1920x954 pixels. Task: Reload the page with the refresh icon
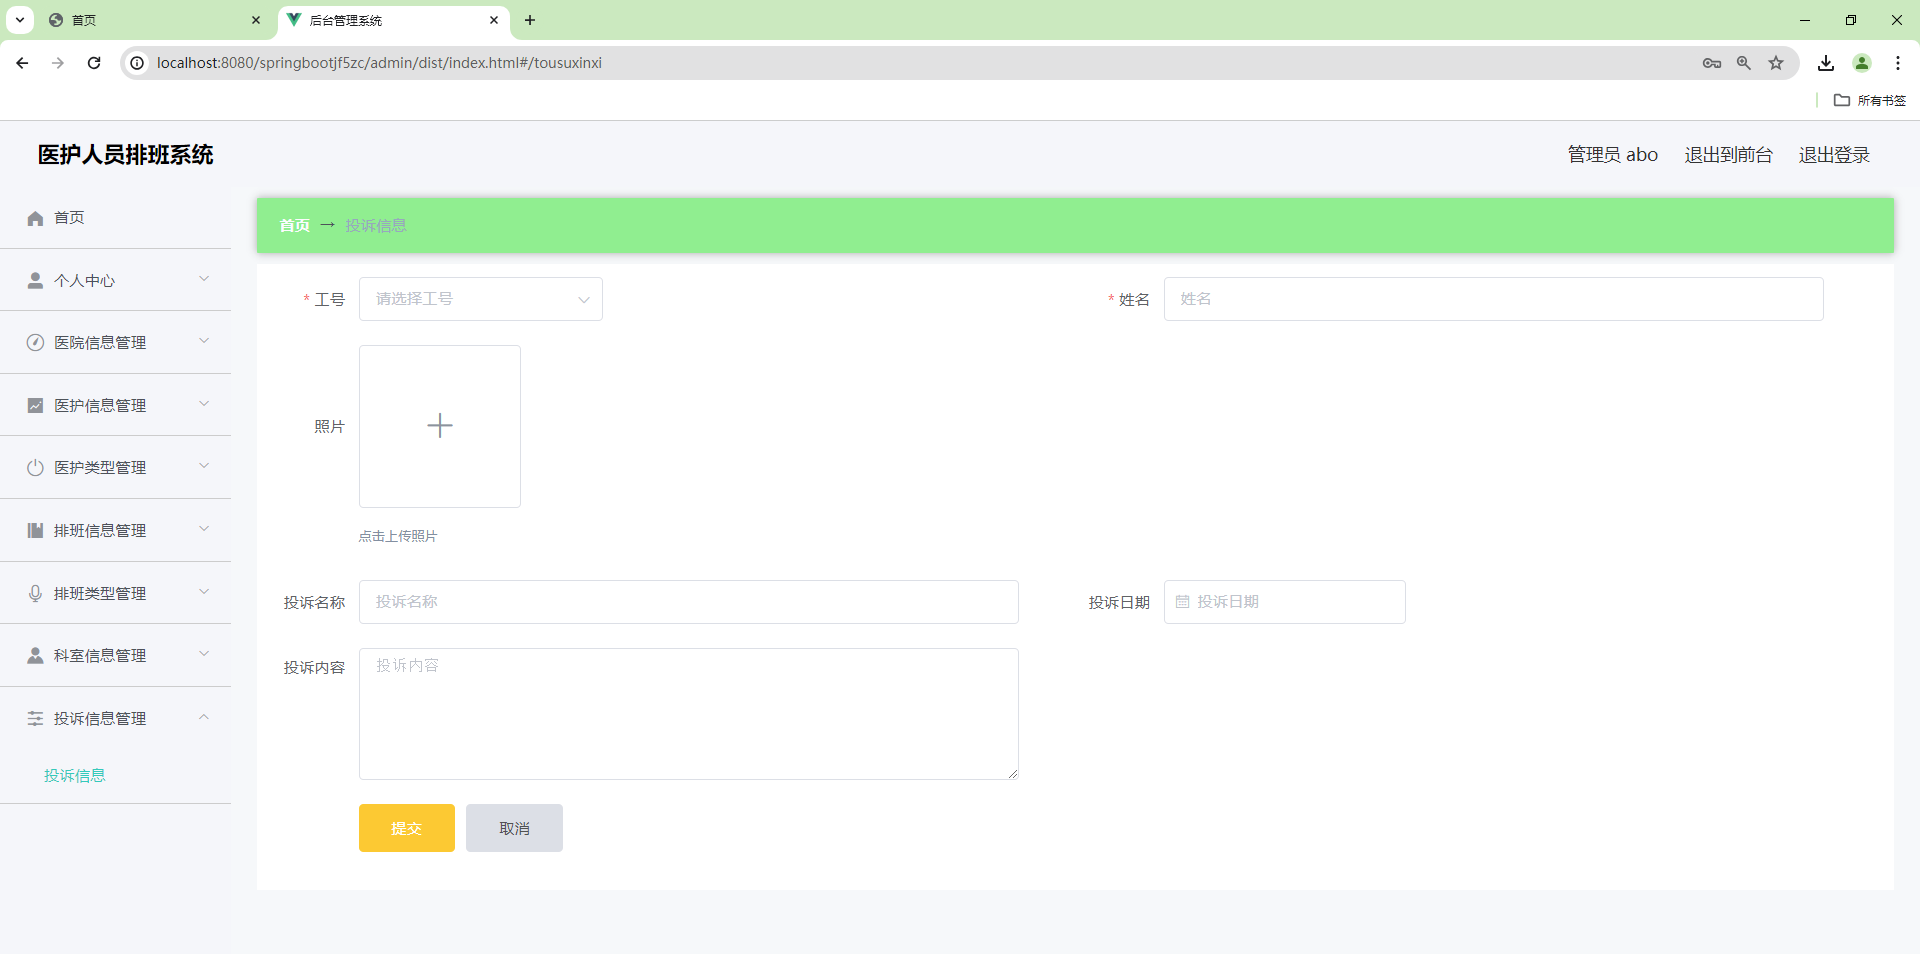pyautogui.click(x=94, y=63)
